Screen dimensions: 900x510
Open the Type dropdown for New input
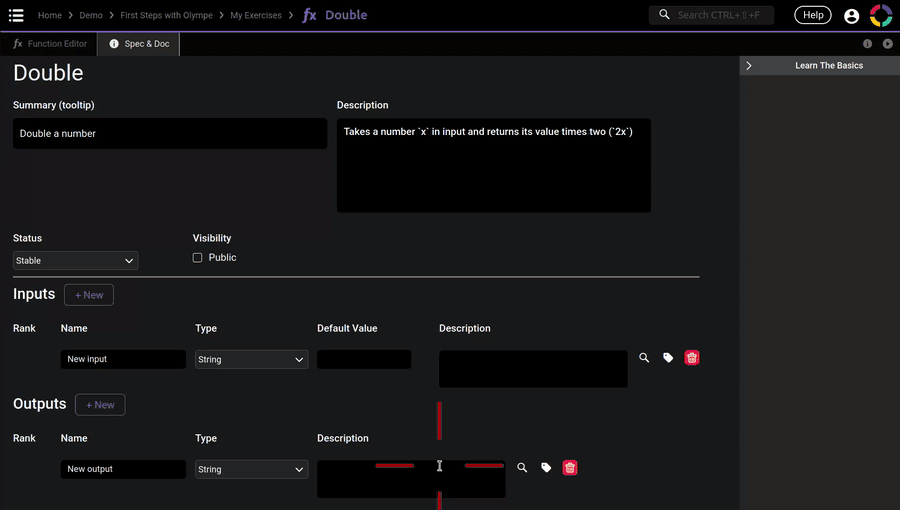(251, 360)
